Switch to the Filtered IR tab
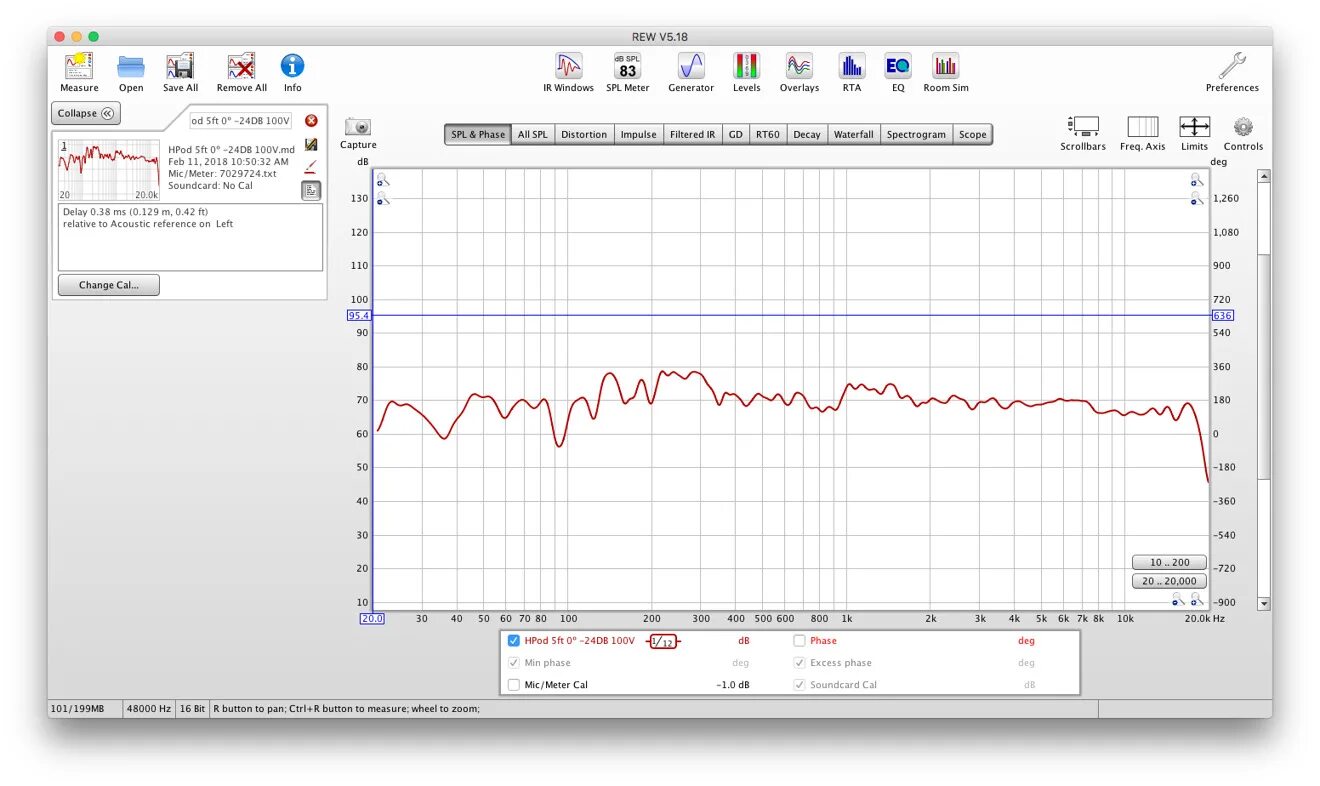The width and height of the screenshot is (1320, 786). pyautogui.click(x=693, y=134)
